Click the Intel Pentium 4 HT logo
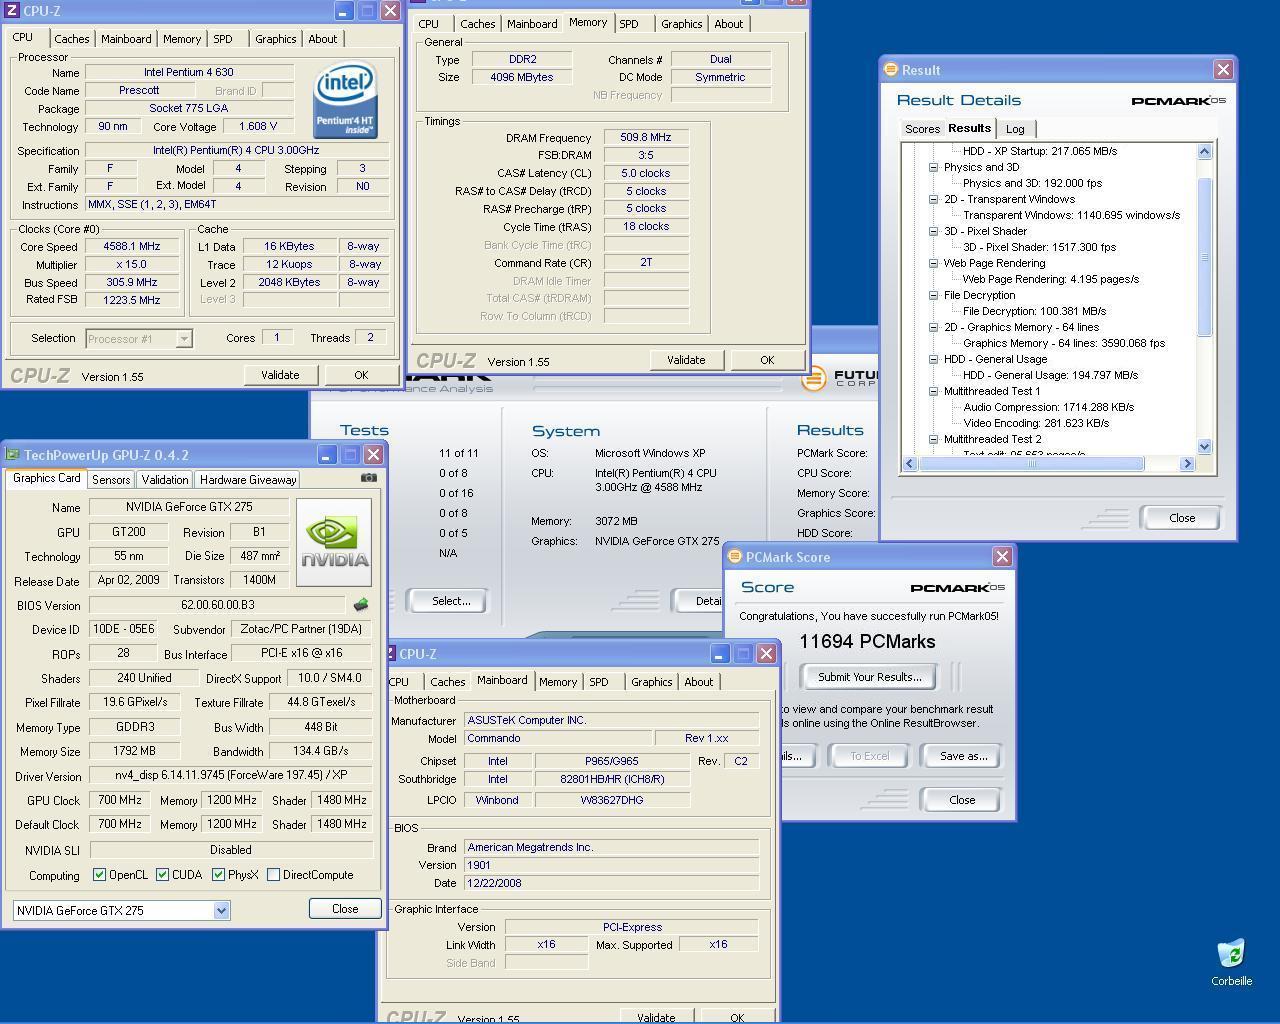Screen dimensions: 1280x1024 pyautogui.click(x=345, y=101)
